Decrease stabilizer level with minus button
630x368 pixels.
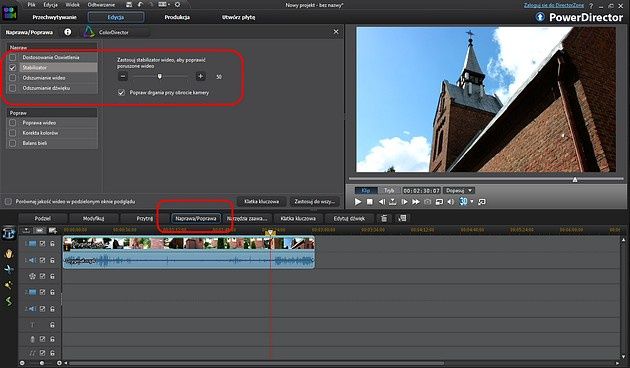(x=123, y=76)
